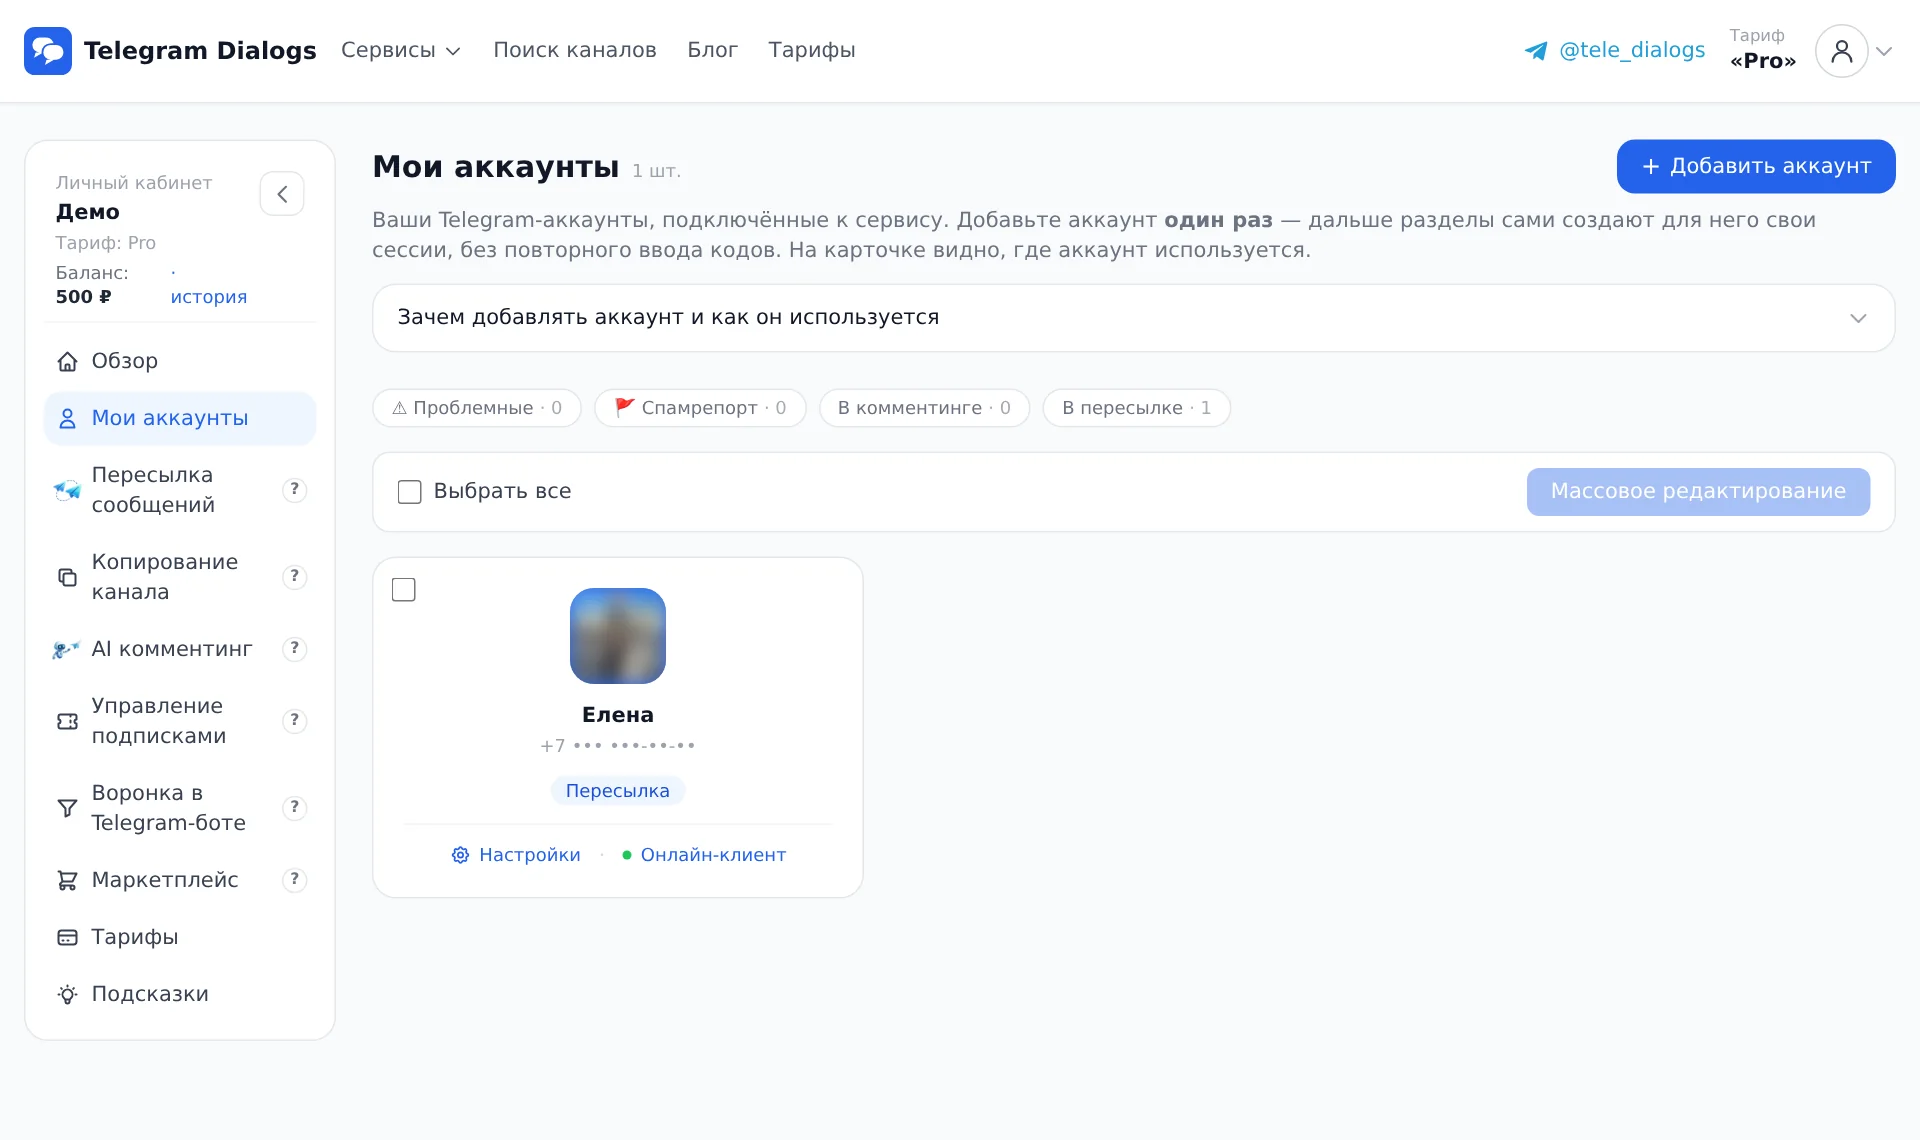Open help tooltip for Управление подписками
Screen dimensions: 1920x1140
[x=294, y=720]
